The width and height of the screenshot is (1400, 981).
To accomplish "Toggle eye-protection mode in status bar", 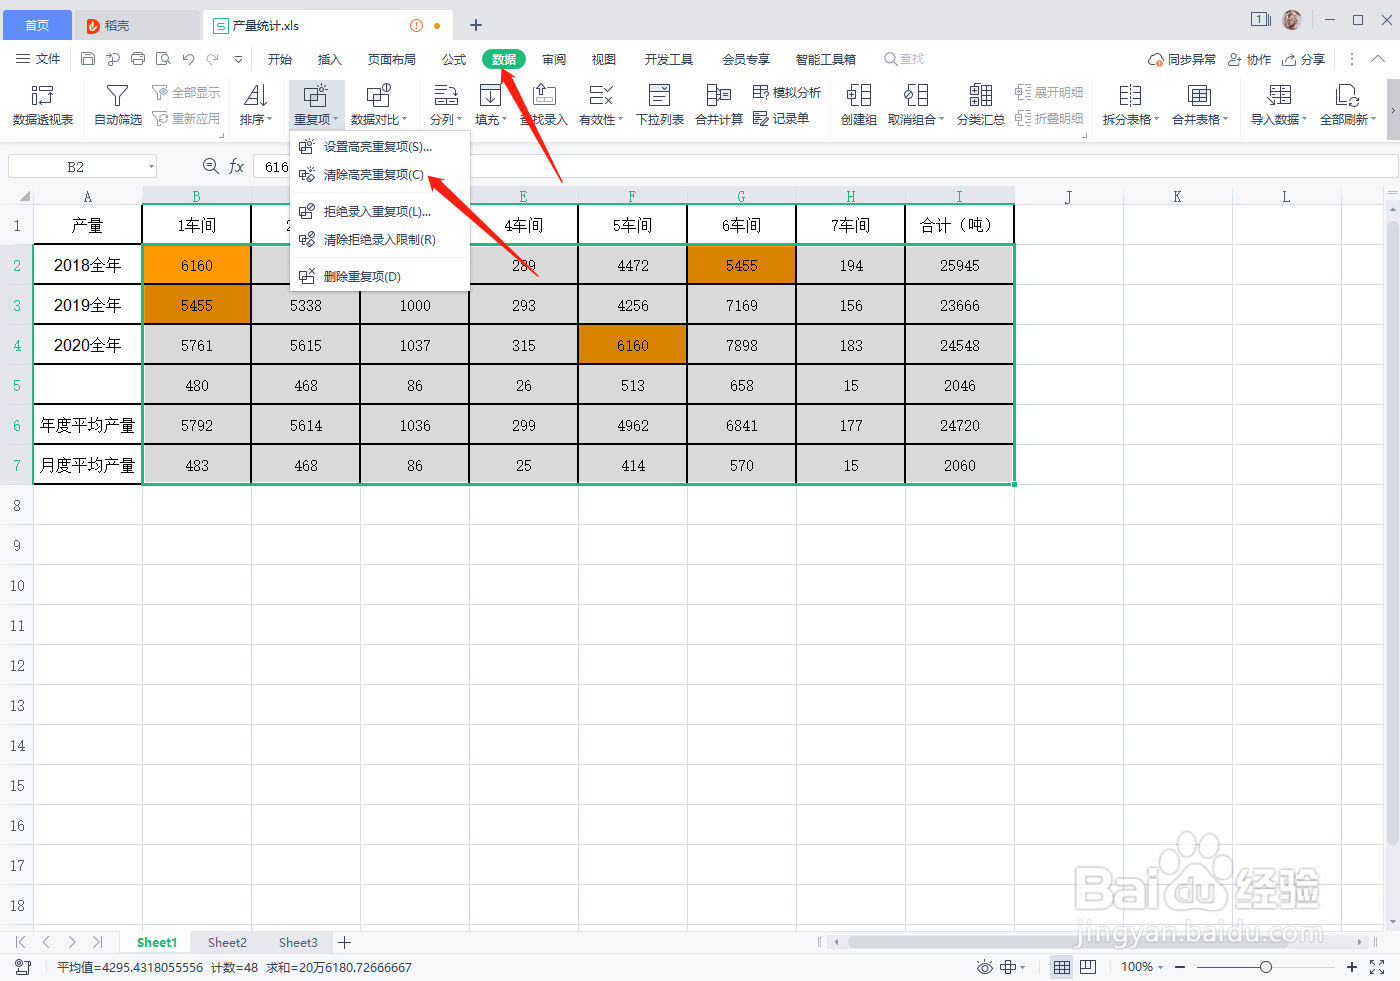I will point(985,967).
